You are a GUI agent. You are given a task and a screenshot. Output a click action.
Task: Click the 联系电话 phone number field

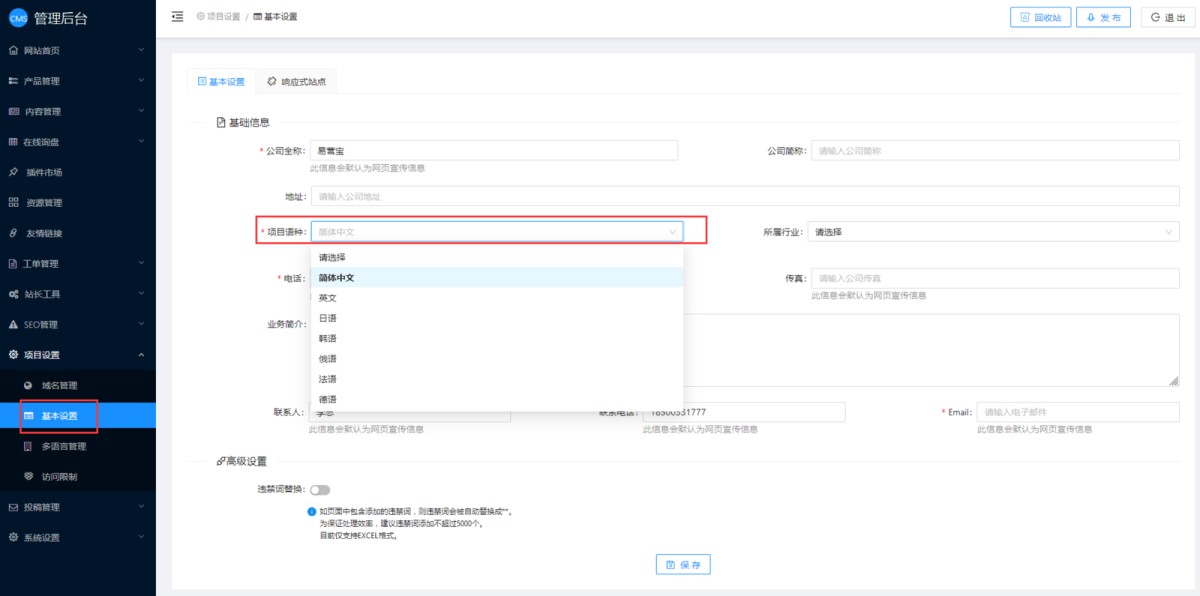744,412
